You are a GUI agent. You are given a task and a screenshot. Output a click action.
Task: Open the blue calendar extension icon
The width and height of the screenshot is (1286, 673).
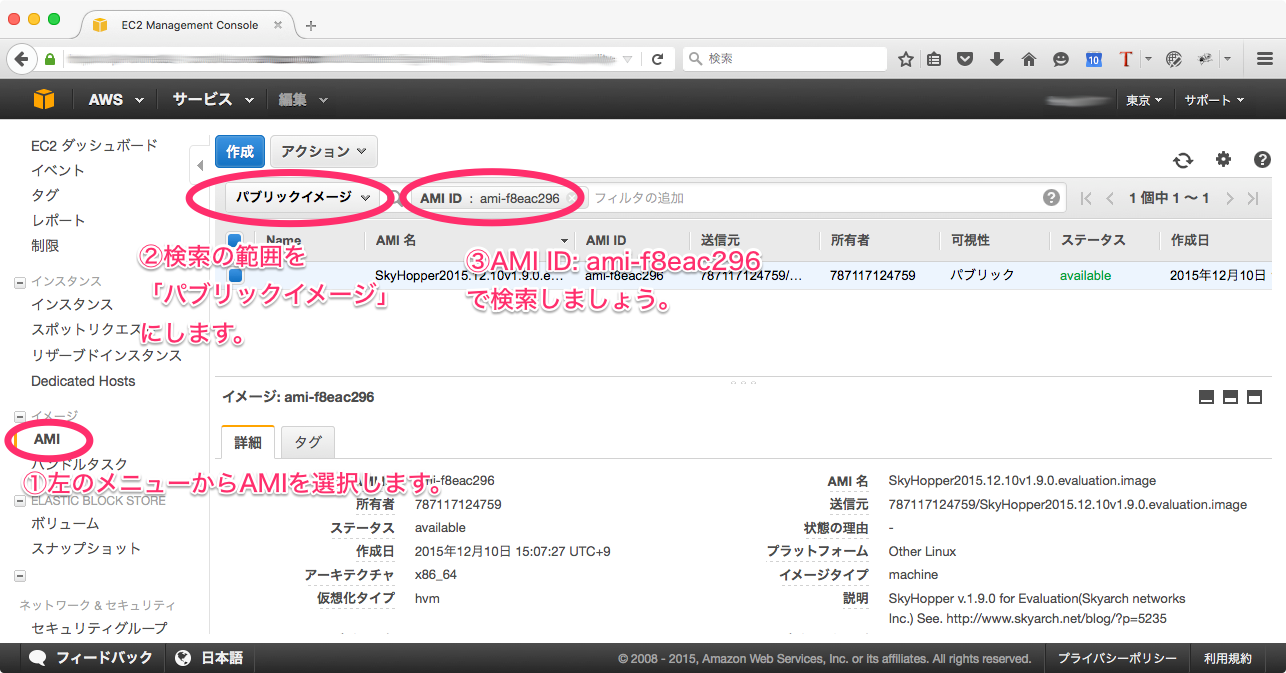coord(1094,59)
